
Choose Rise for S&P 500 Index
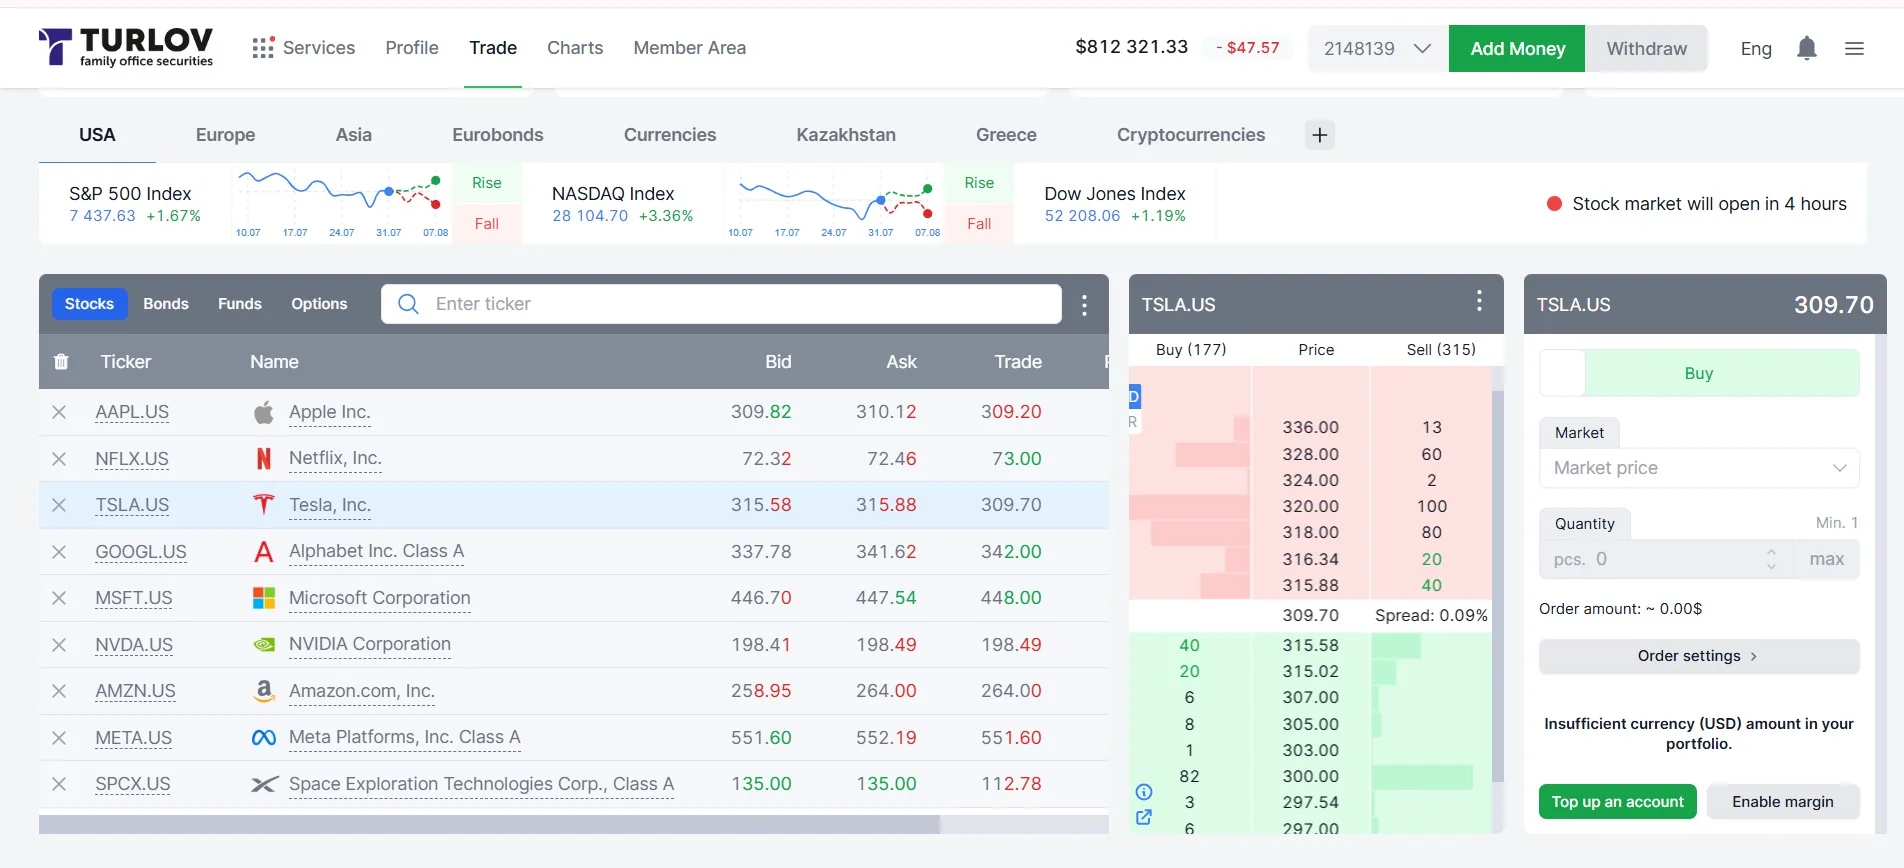[x=487, y=183]
